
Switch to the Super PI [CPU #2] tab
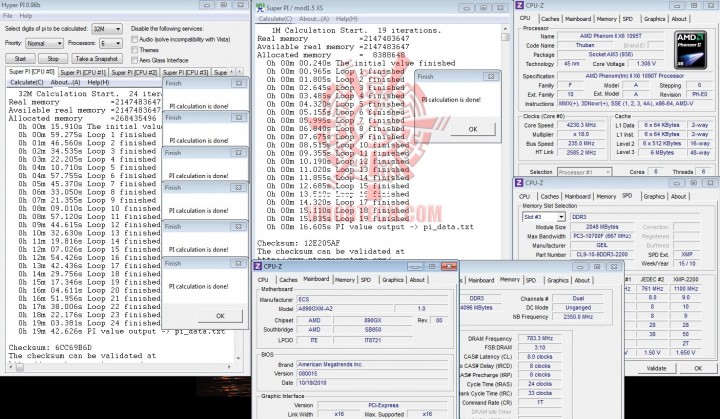click(134, 73)
